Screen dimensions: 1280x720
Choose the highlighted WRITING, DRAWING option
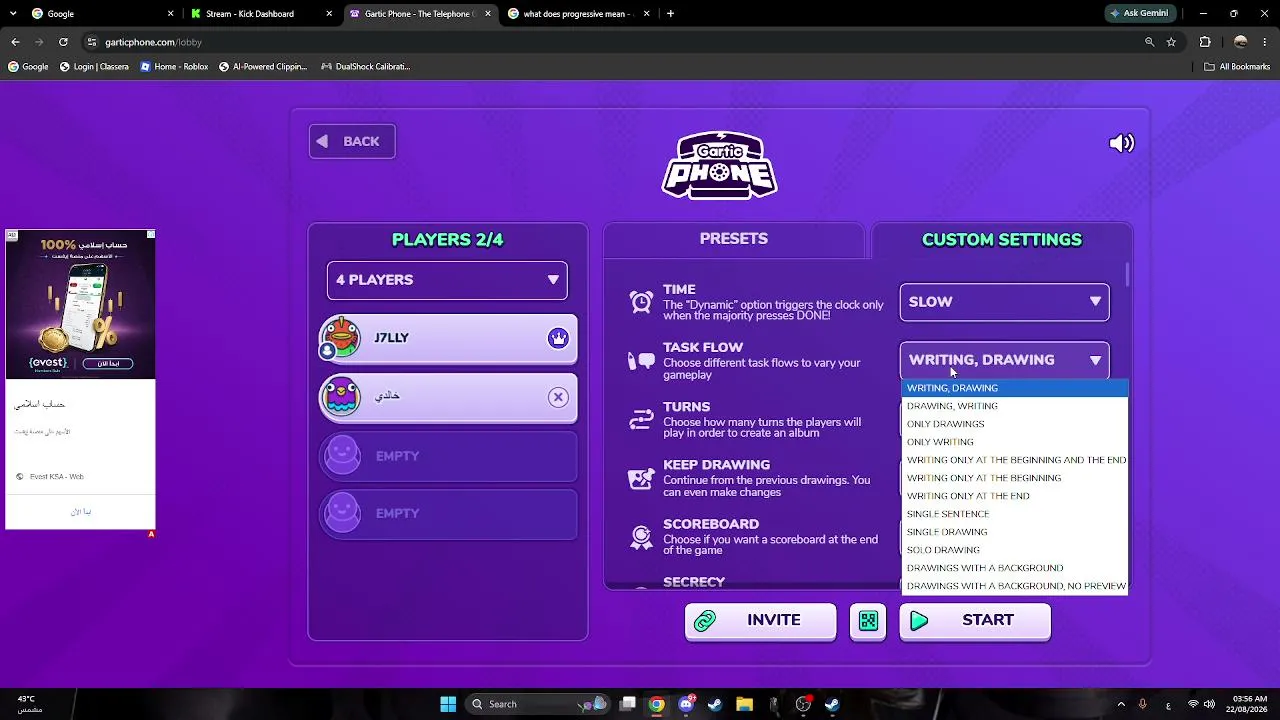[x=1015, y=388]
